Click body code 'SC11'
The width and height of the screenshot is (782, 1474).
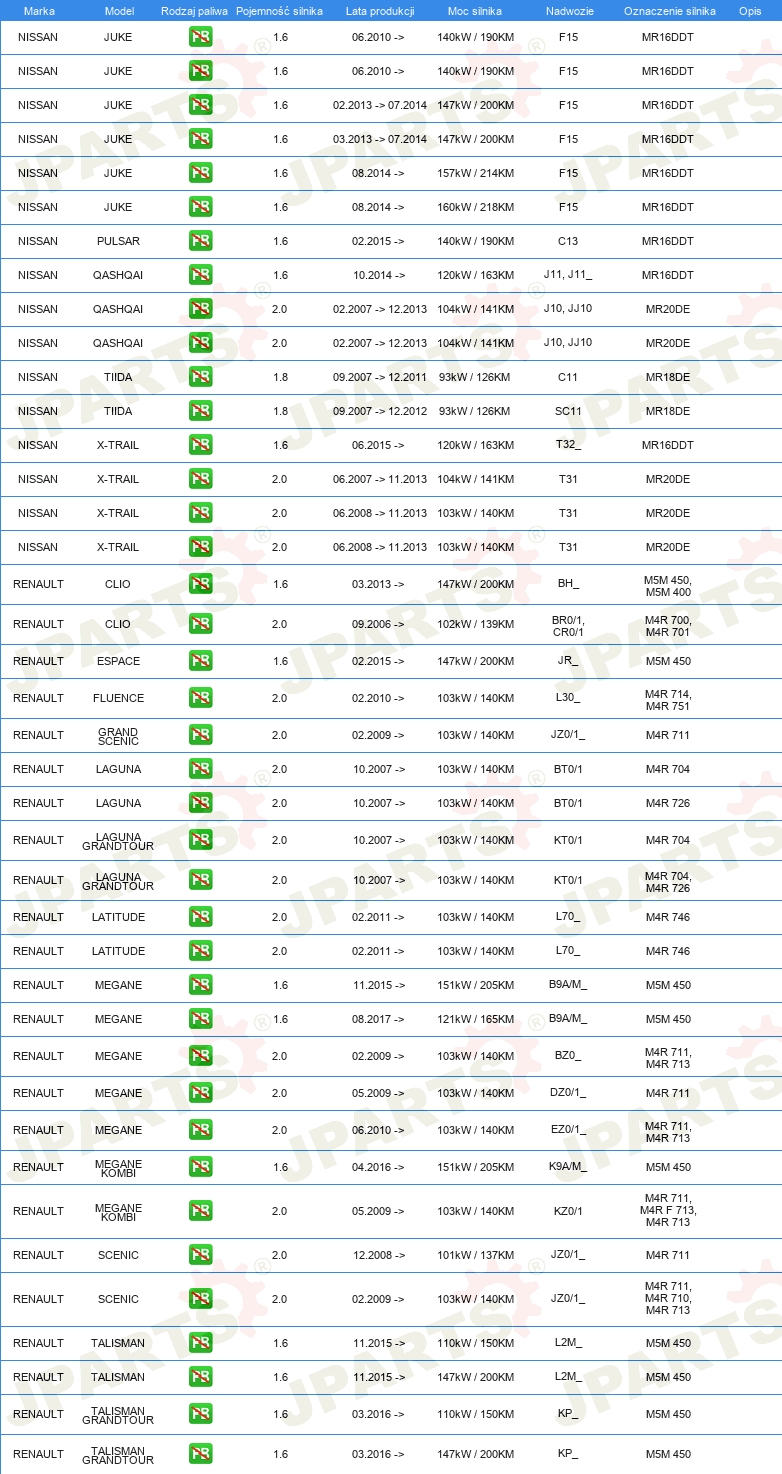pos(568,411)
